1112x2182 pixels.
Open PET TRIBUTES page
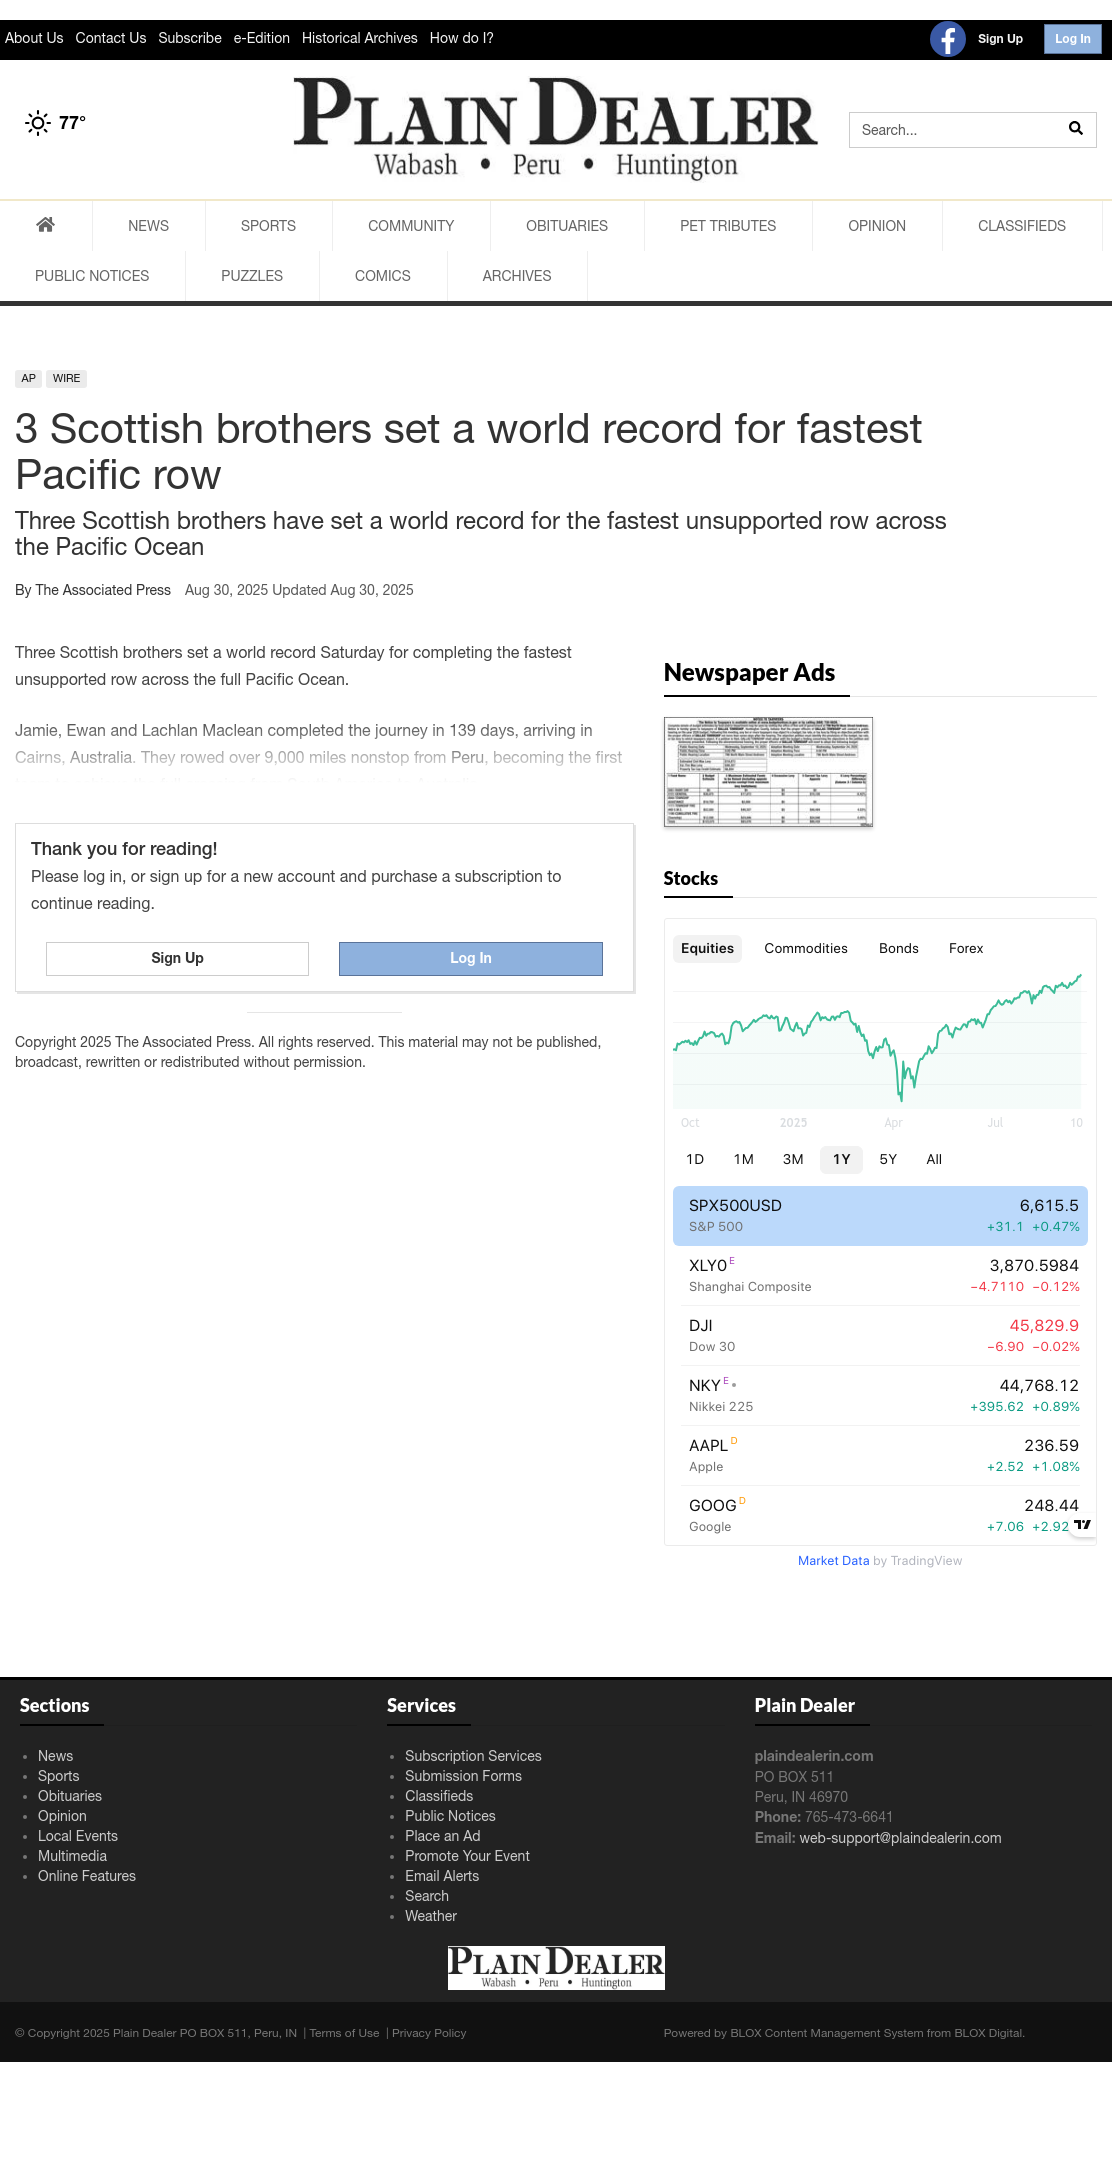coord(728,226)
